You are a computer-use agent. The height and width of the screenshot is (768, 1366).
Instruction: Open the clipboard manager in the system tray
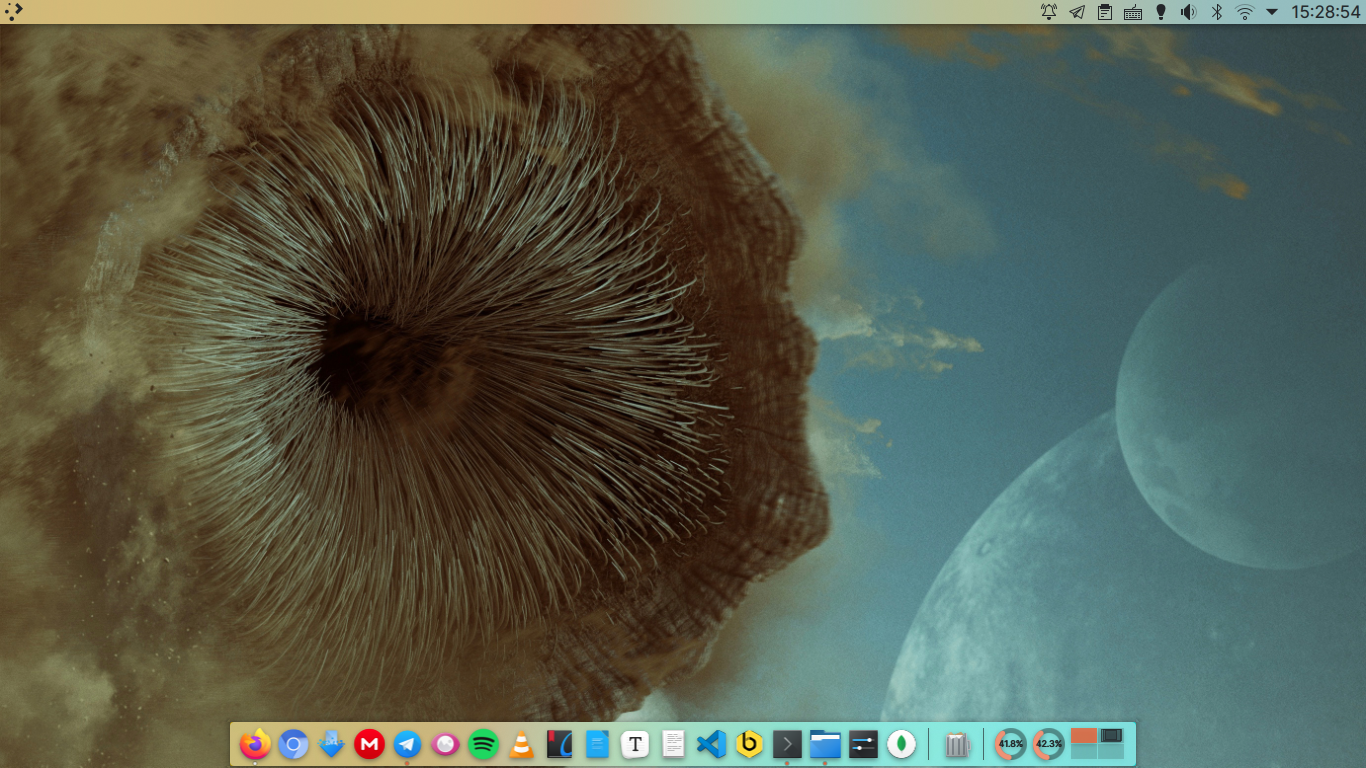click(x=1105, y=12)
